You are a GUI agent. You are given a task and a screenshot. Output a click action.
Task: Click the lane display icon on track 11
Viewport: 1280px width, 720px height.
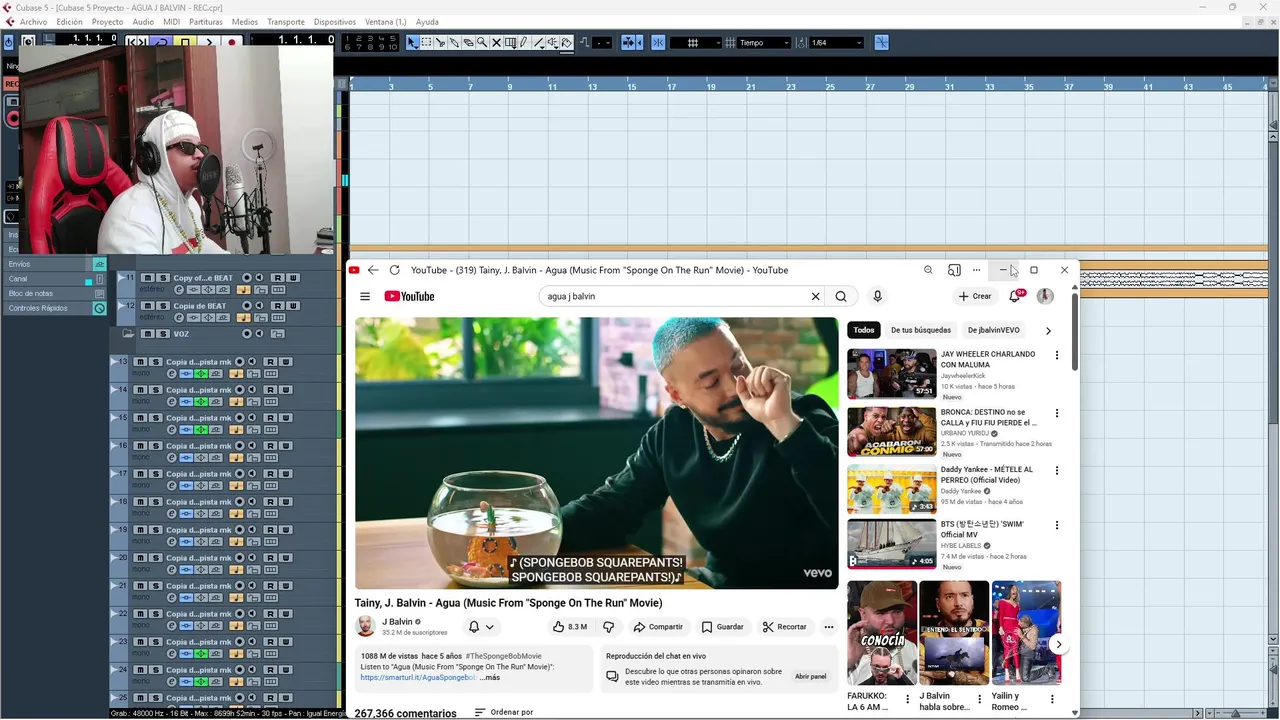(x=278, y=290)
